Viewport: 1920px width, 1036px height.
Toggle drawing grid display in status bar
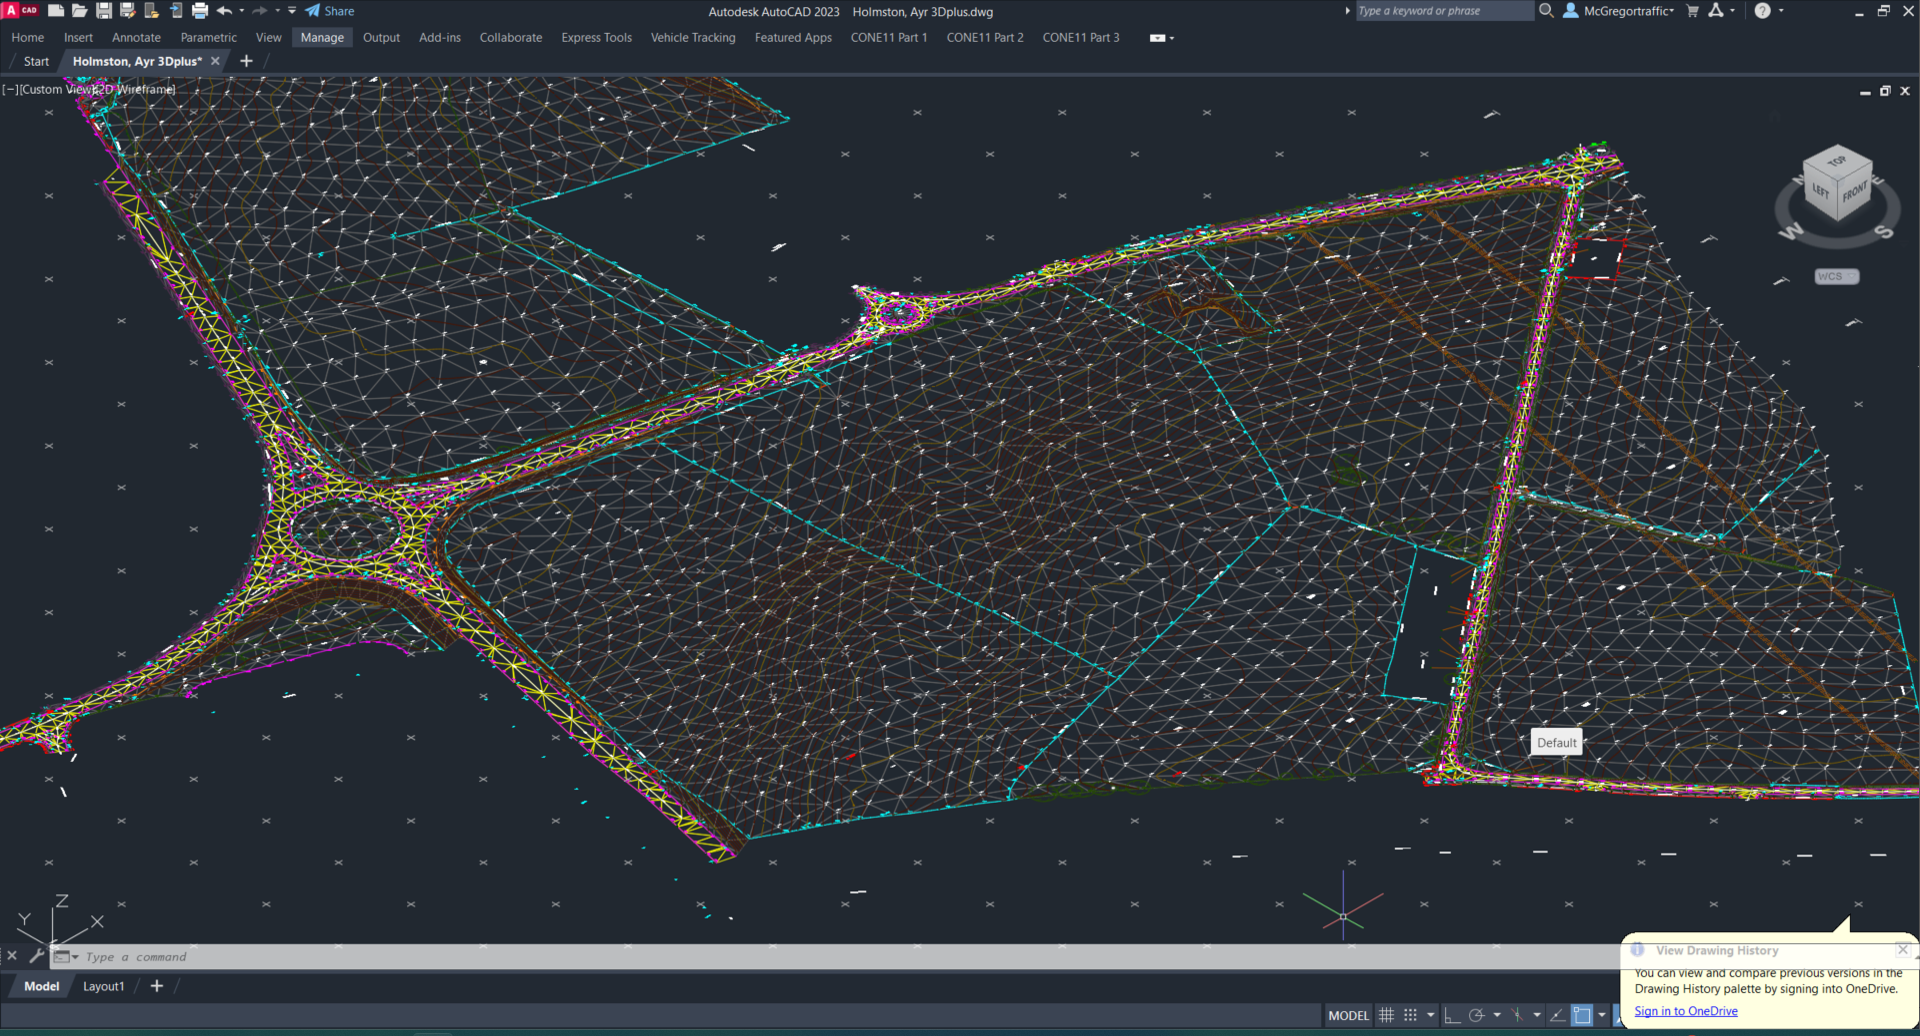[1386, 1015]
